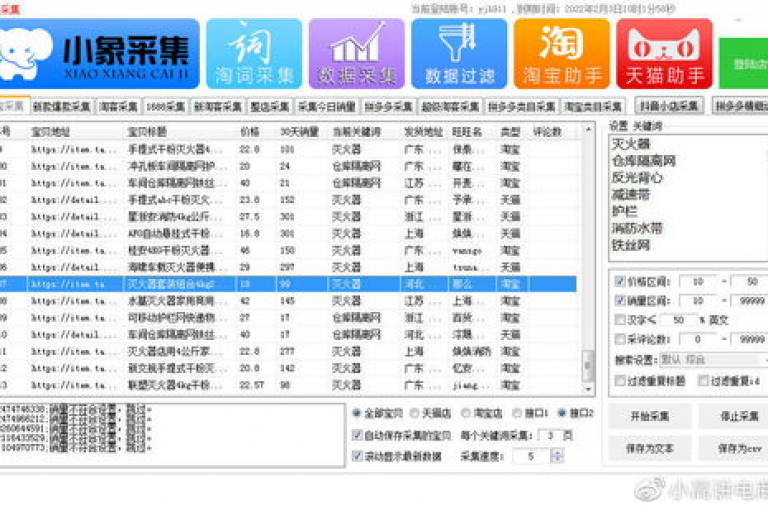Select the highlighted row with sales 99
The width and height of the screenshot is (768, 510).
(288, 284)
